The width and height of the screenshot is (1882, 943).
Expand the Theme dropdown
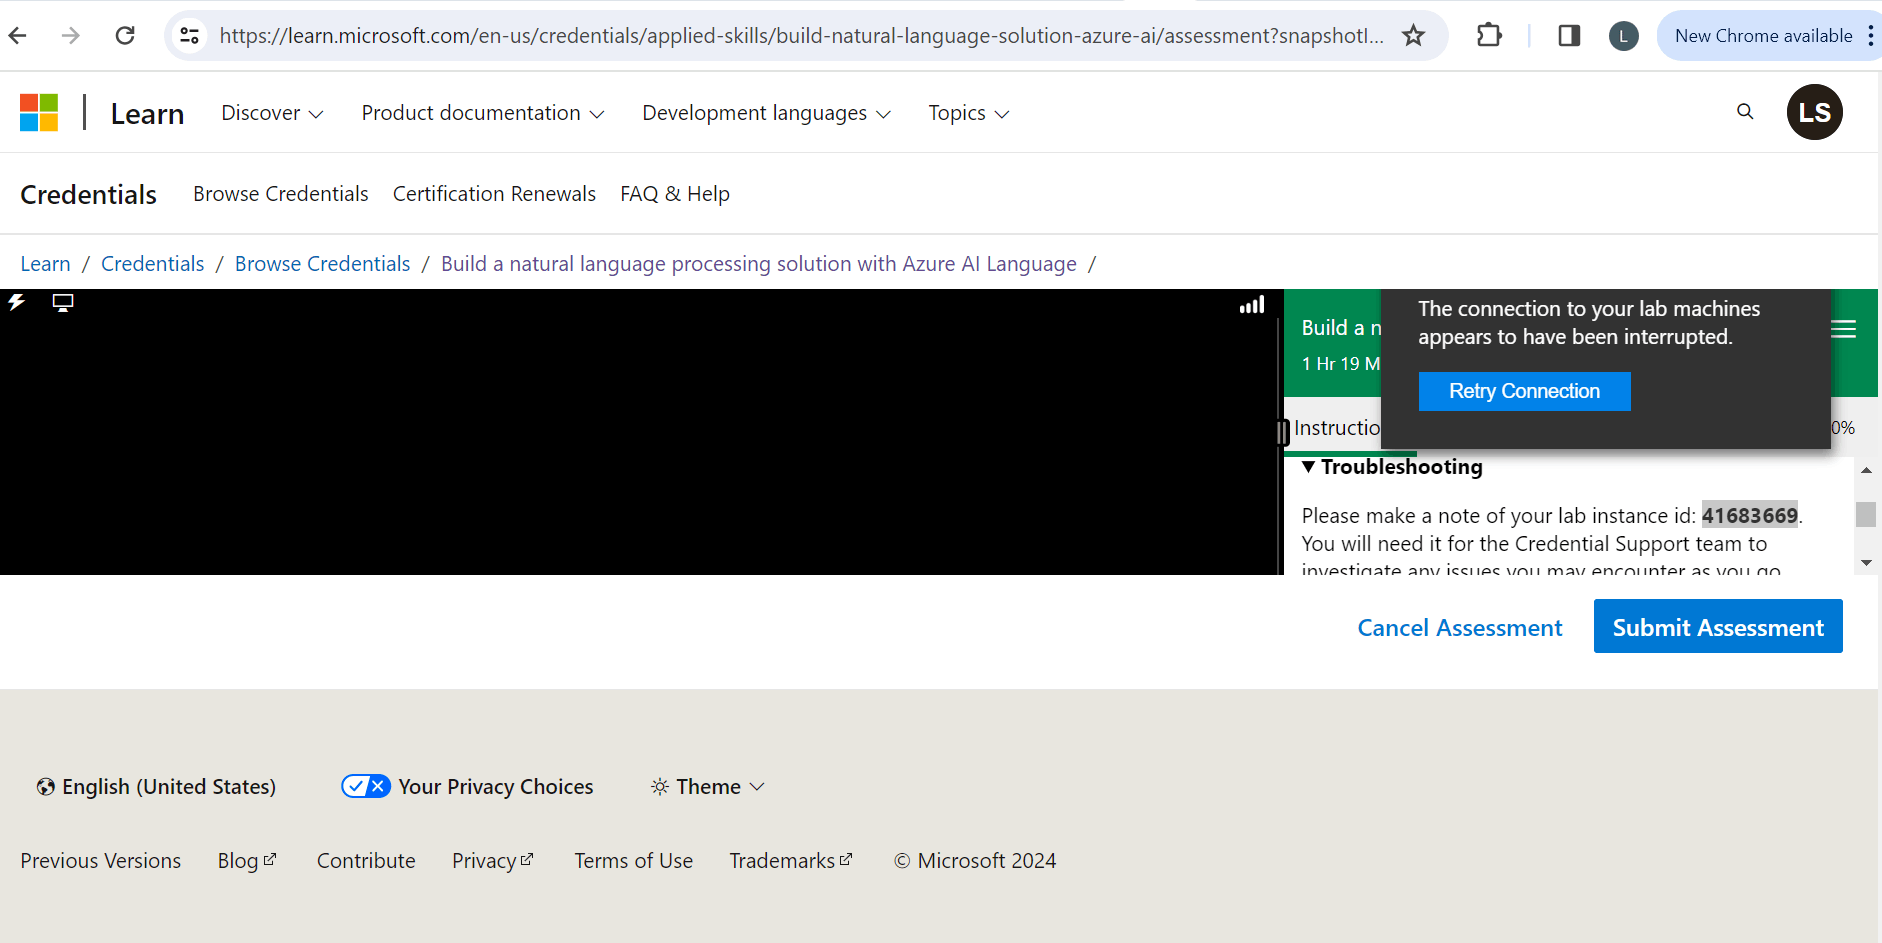(x=708, y=787)
